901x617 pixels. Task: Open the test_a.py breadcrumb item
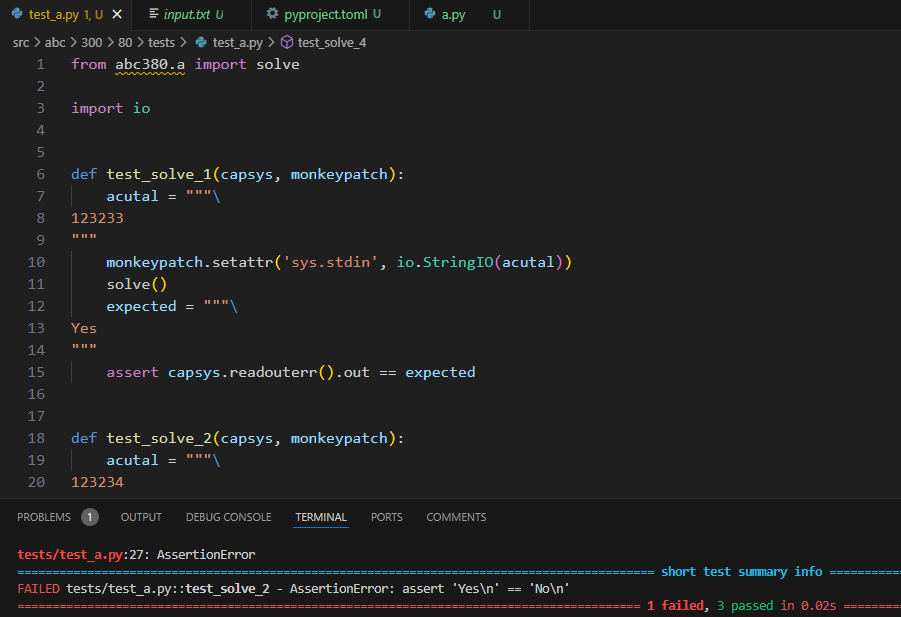(237, 43)
